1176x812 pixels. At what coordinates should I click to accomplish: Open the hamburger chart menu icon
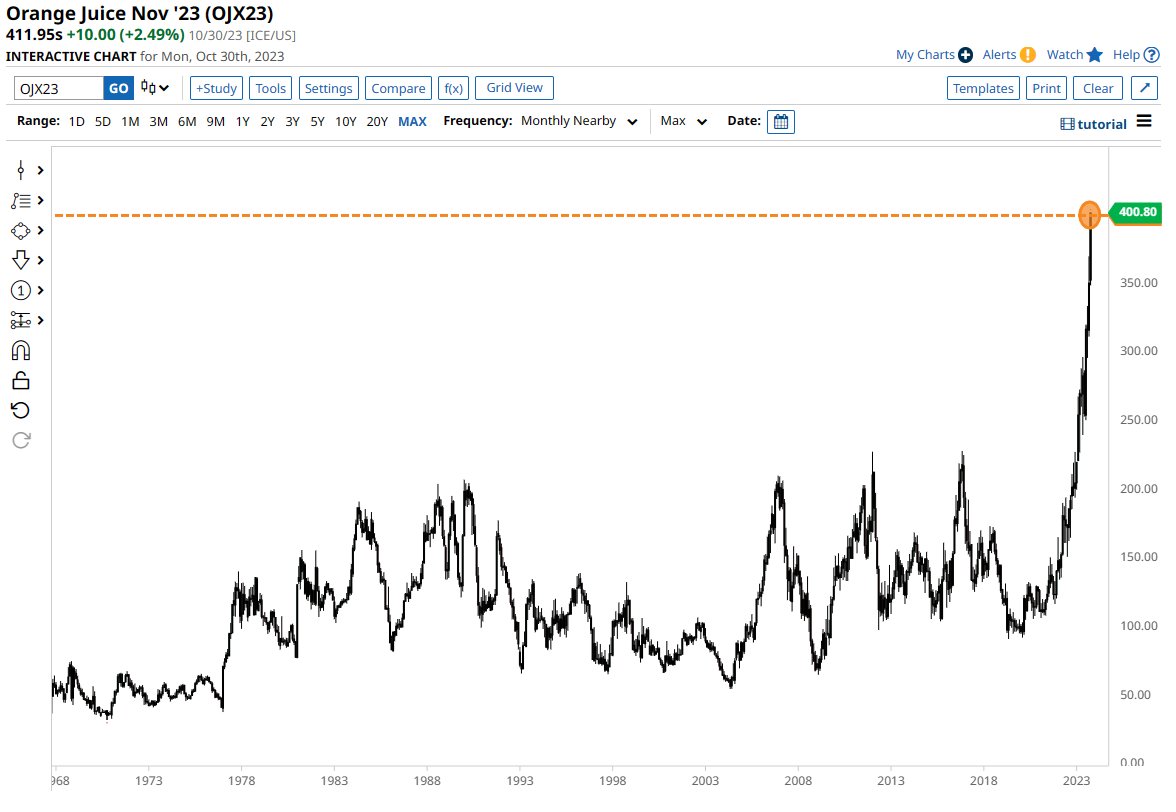(1144, 121)
